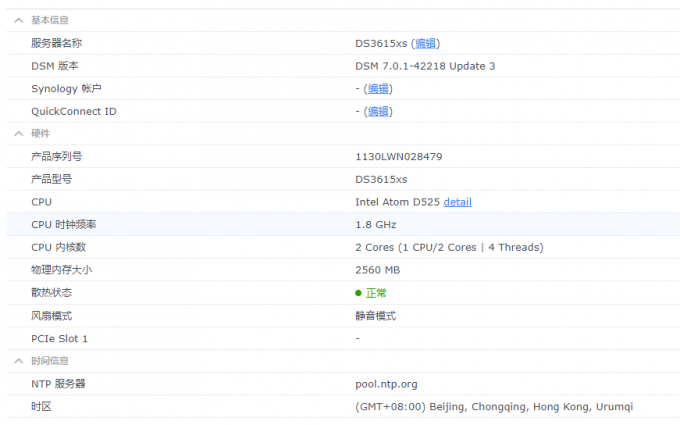
Task: Click the Intel Atom D525 text
Action: pos(397,202)
